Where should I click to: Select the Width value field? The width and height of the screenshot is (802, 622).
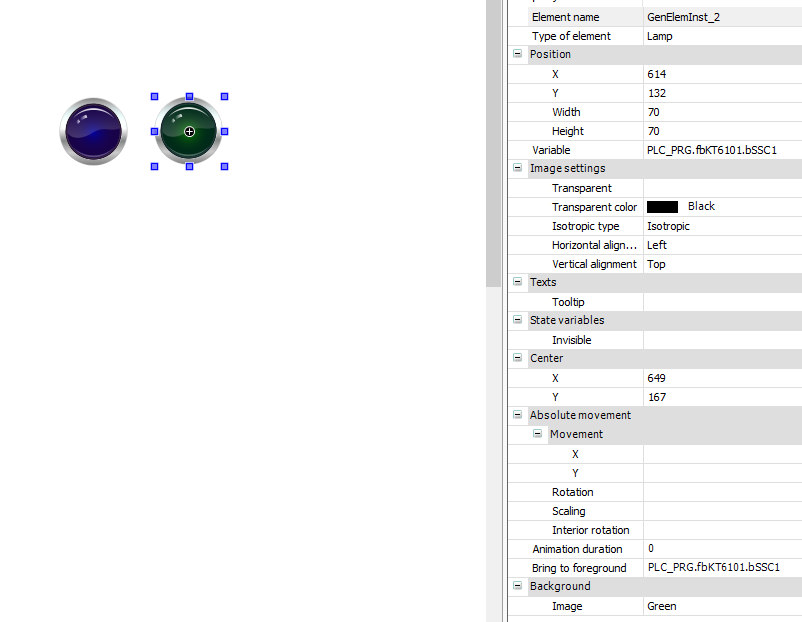point(722,112)
